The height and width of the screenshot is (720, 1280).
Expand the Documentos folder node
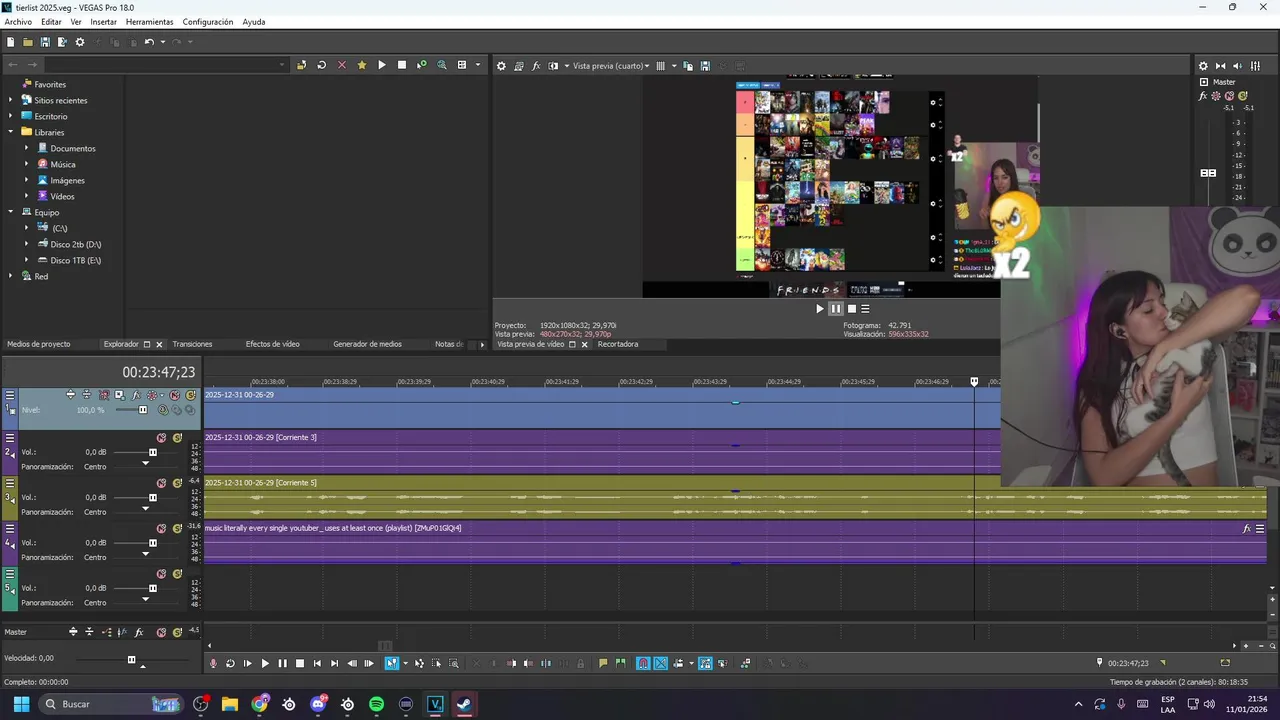[x=27, y=148]
